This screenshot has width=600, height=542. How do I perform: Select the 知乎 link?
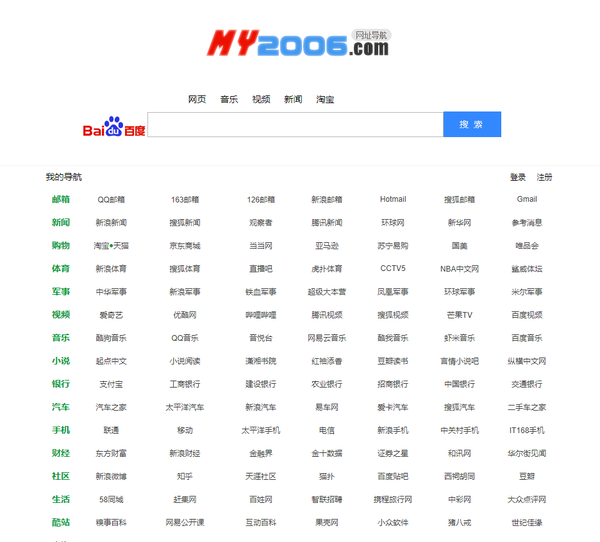coord(184,476)
